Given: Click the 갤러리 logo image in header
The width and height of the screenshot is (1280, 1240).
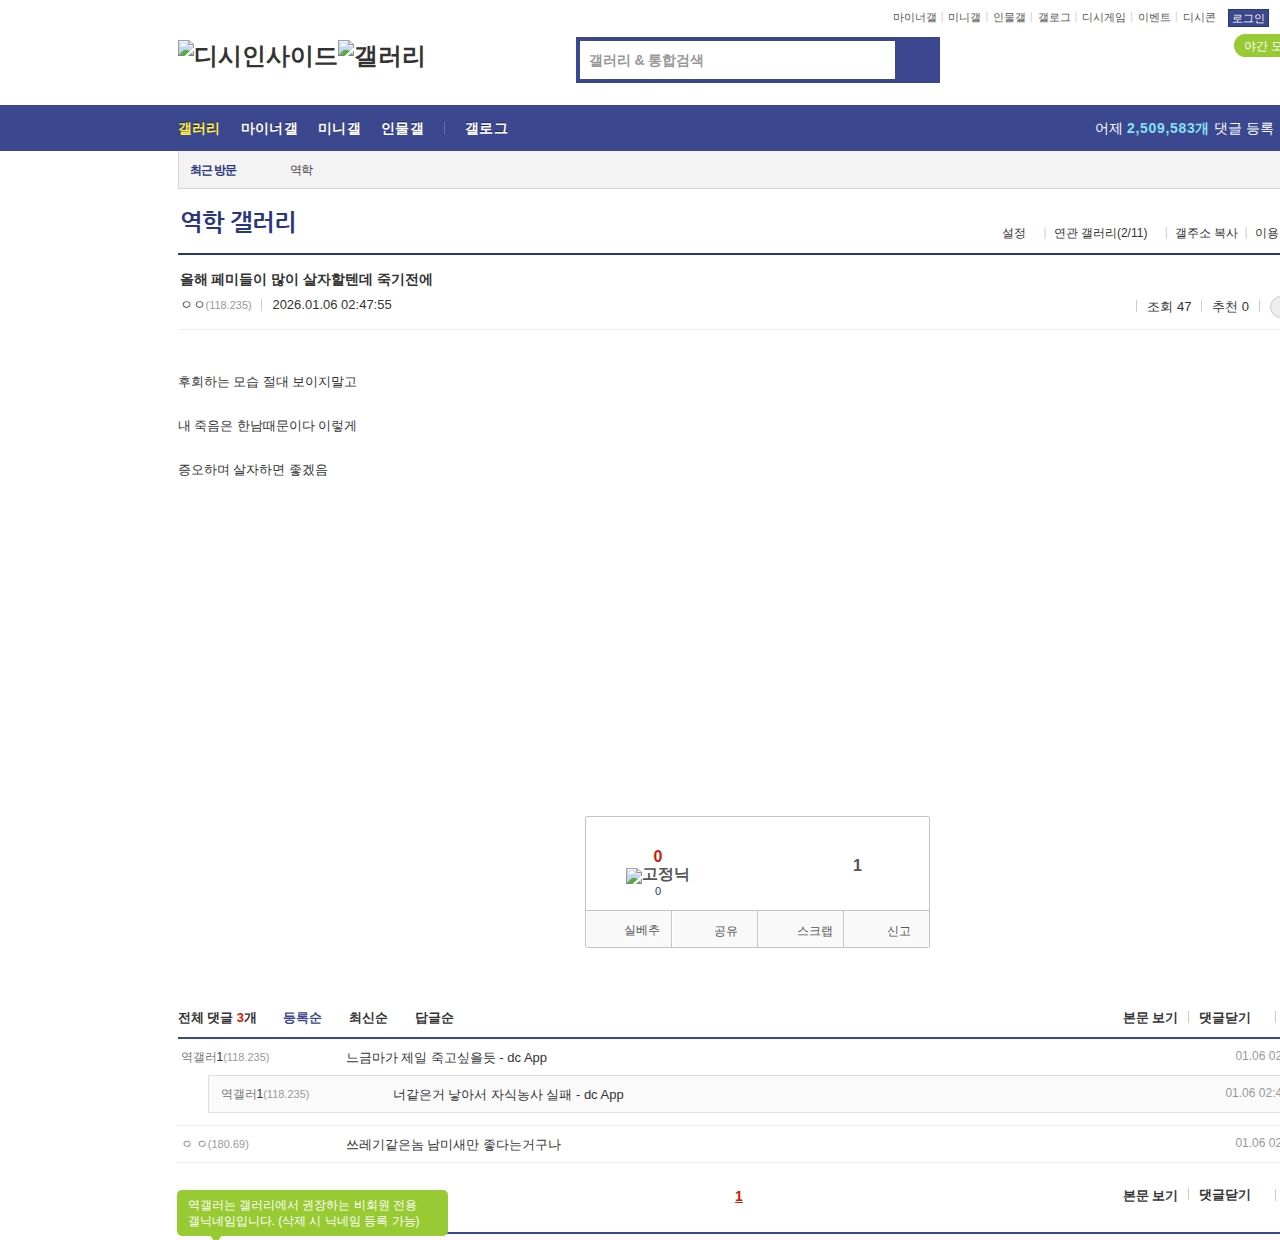Looking at the screenshot, I should click(381, 56).
